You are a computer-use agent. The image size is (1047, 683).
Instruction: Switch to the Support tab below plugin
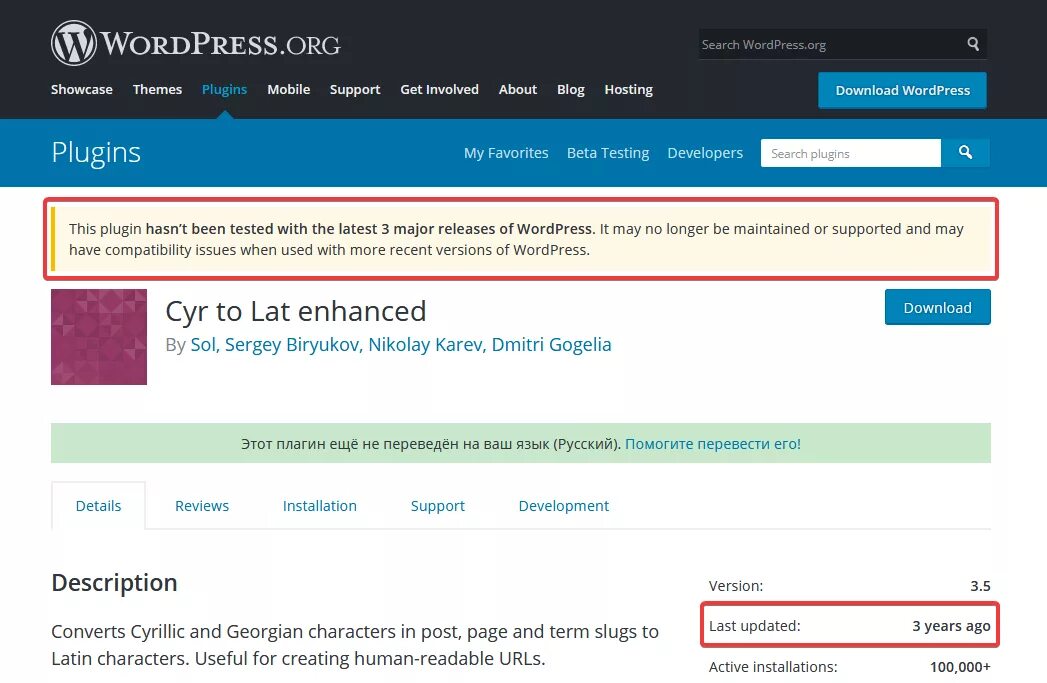click(437, 505)
